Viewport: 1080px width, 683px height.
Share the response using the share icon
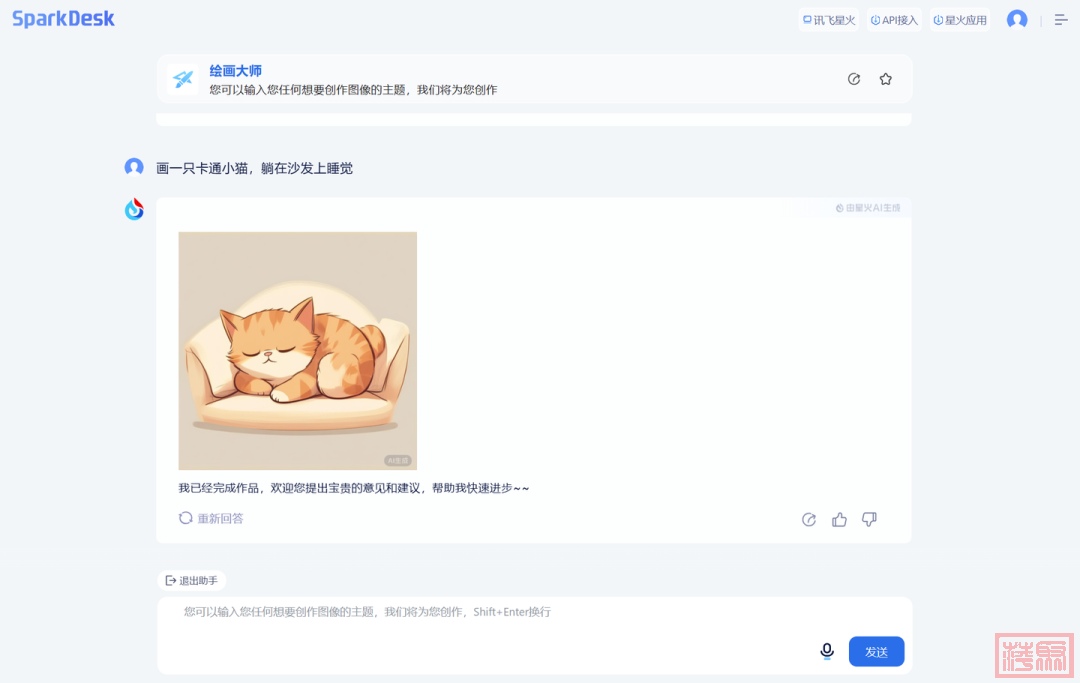point(809,519)
